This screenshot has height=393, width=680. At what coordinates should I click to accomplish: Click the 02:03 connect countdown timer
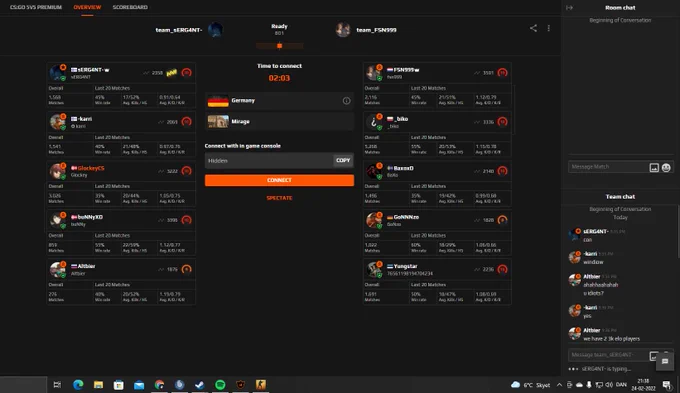pyautogui.click(x=279, y=78)
